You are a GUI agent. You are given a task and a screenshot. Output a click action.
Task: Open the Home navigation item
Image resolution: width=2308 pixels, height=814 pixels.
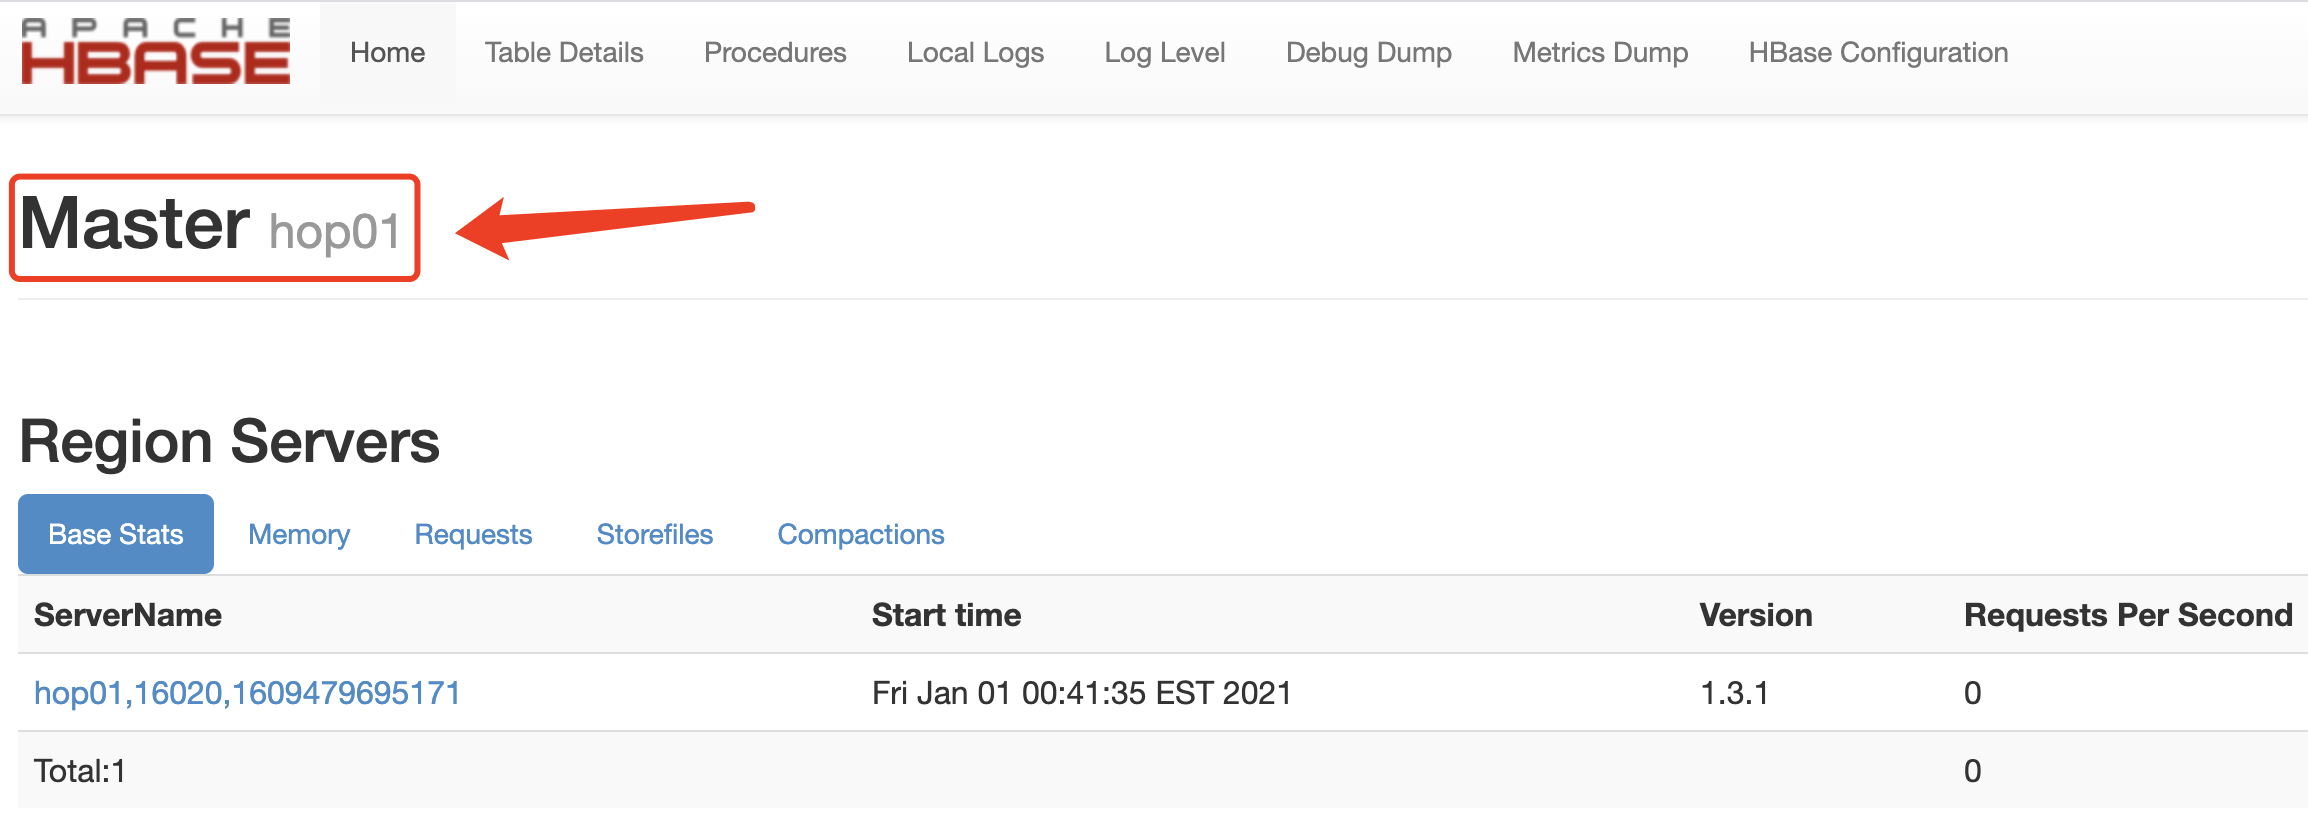pos(387,53)
